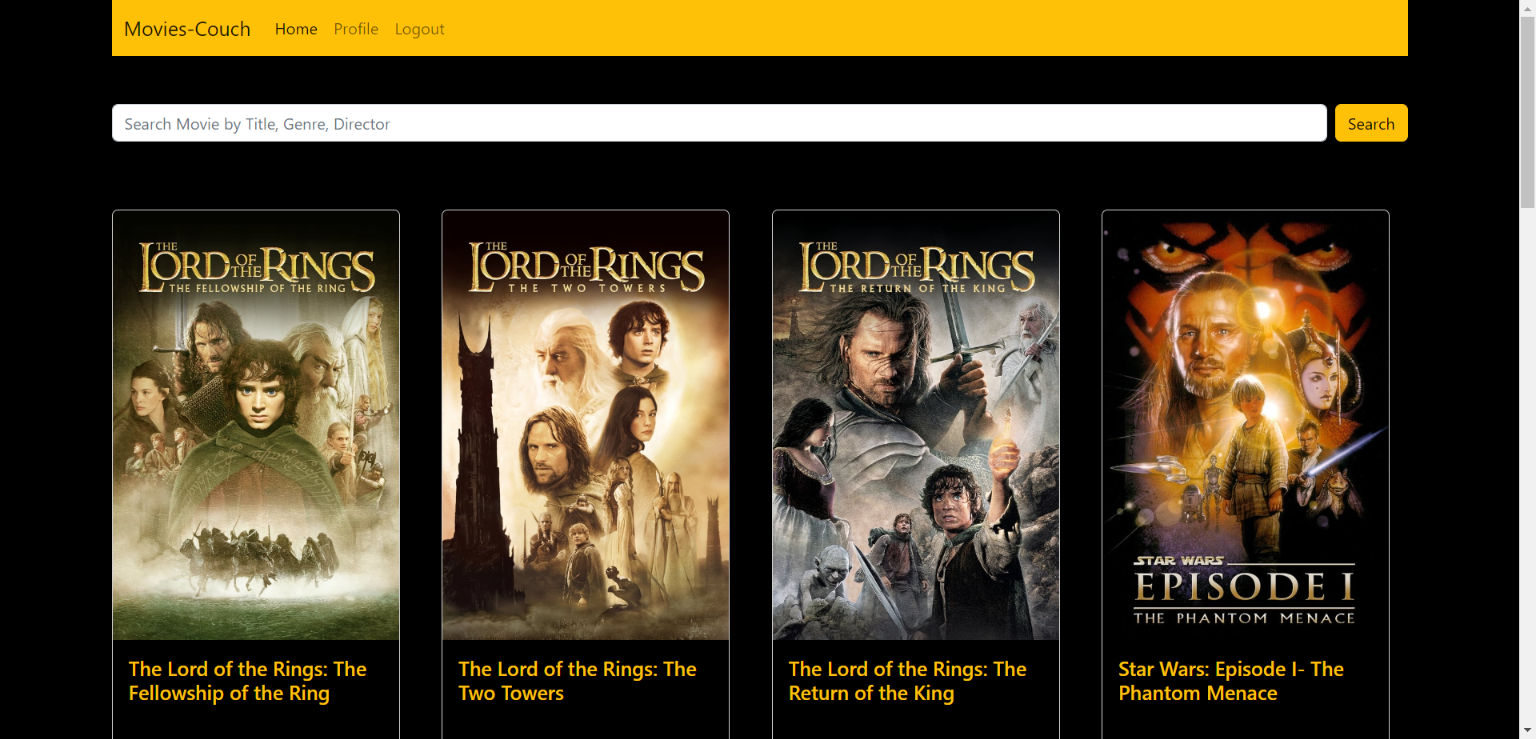Click title 'The Lord of the Rings: The Return of the King'
Viewport: 1536px width, 739px height.
908,681
